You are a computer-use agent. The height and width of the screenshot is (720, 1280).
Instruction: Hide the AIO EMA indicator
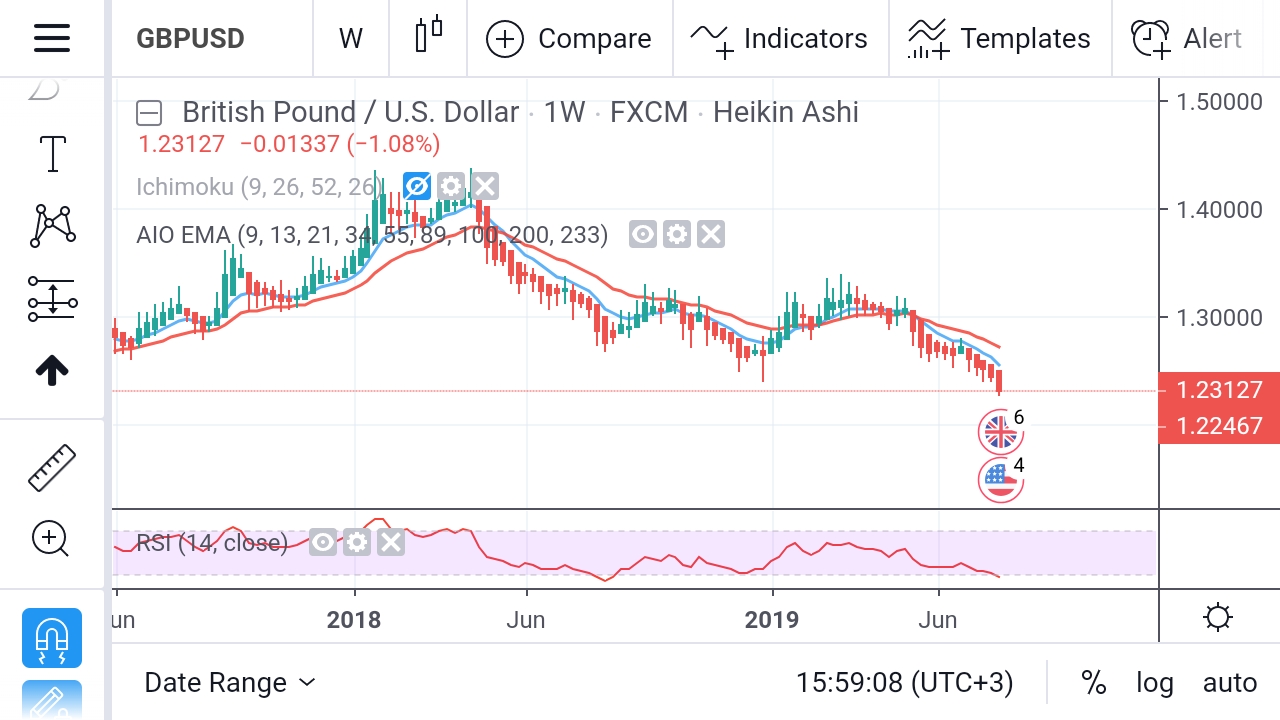point(643,235)
